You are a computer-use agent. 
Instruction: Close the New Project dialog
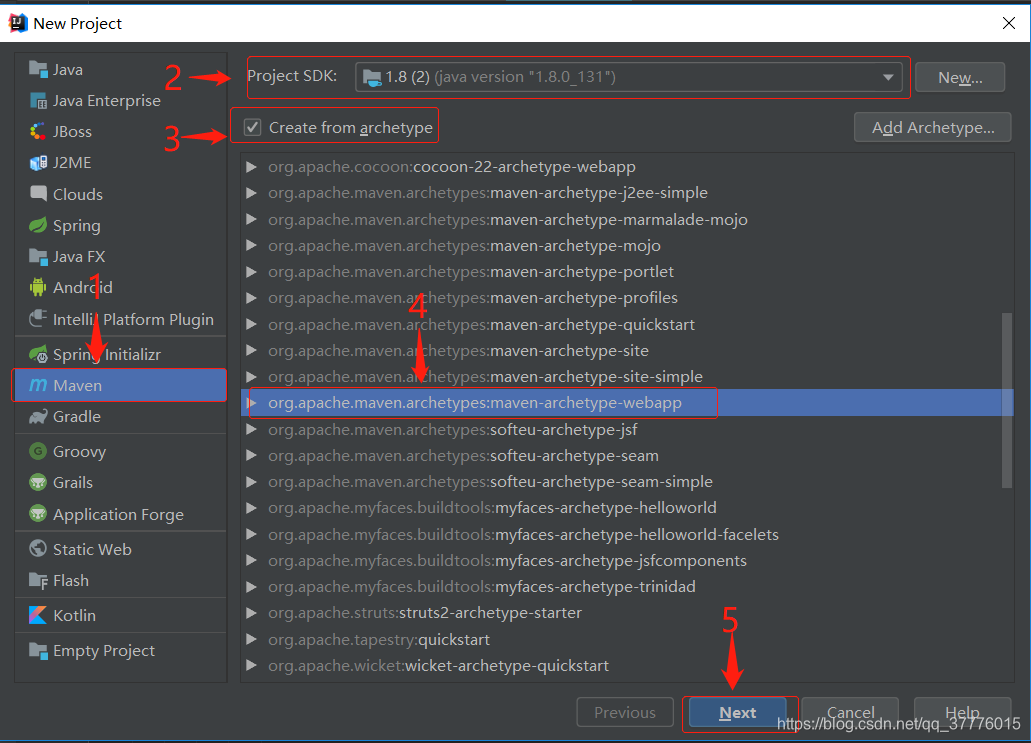point(1009,23)
